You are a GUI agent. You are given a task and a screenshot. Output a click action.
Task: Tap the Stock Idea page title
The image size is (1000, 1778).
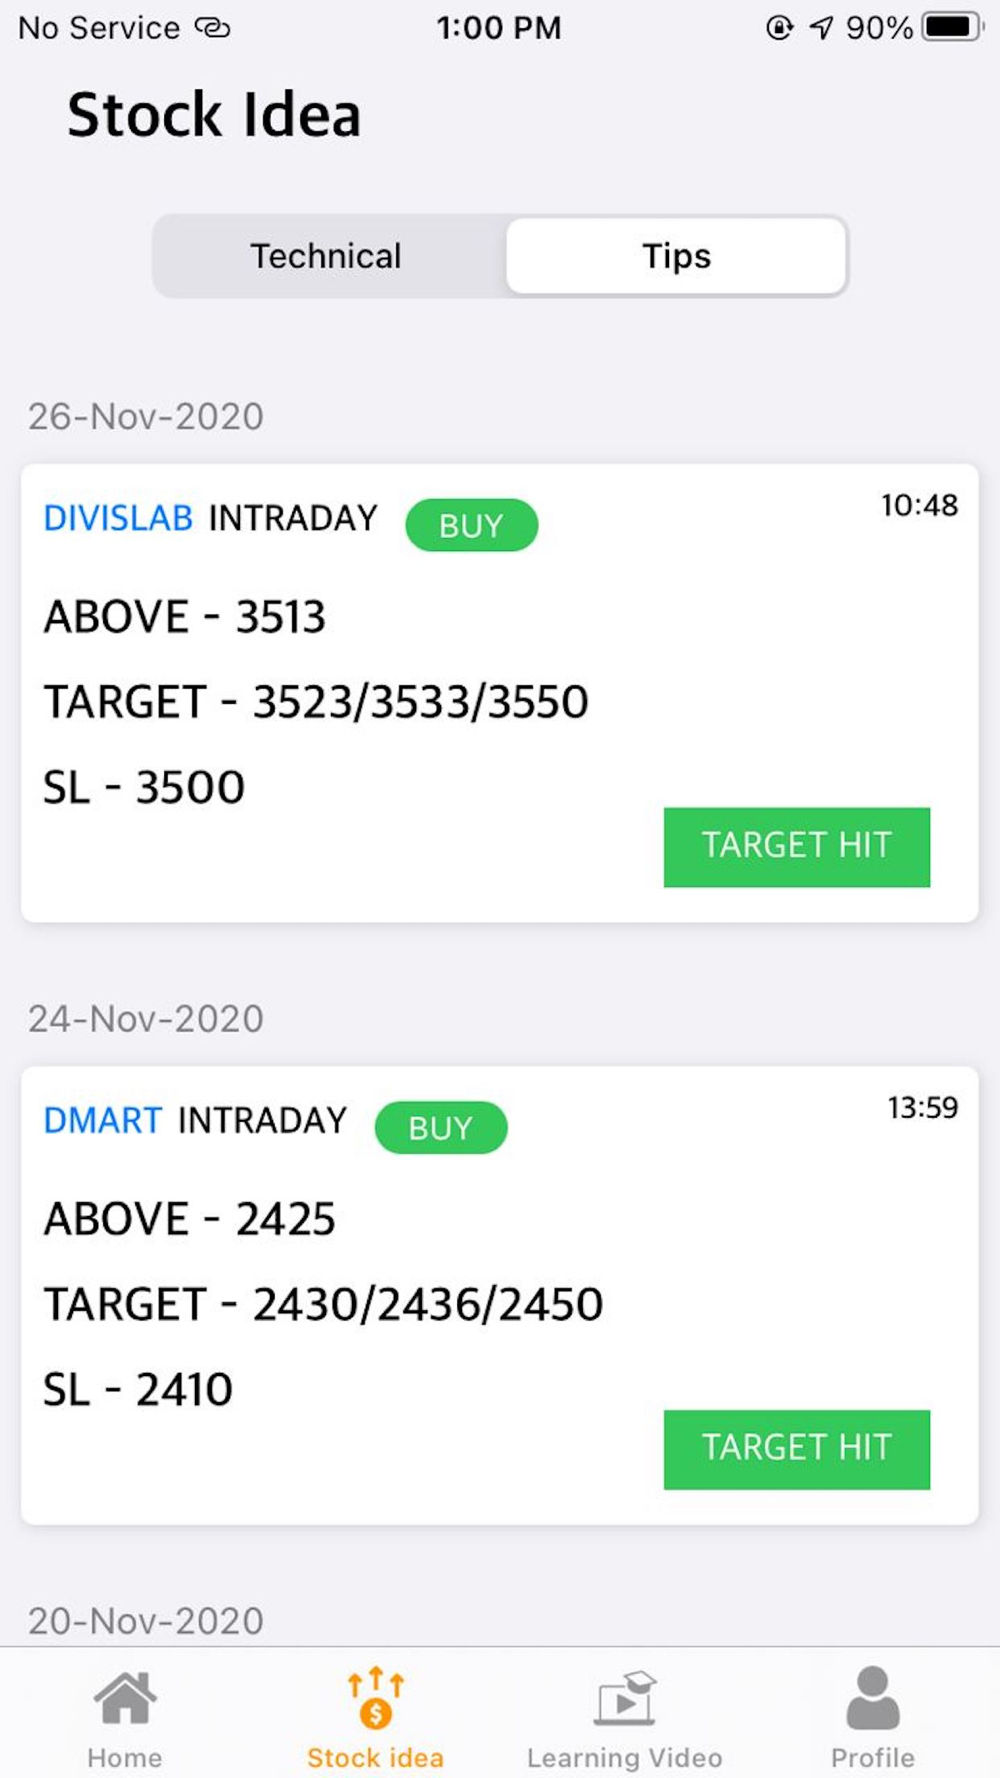(214, 114)
